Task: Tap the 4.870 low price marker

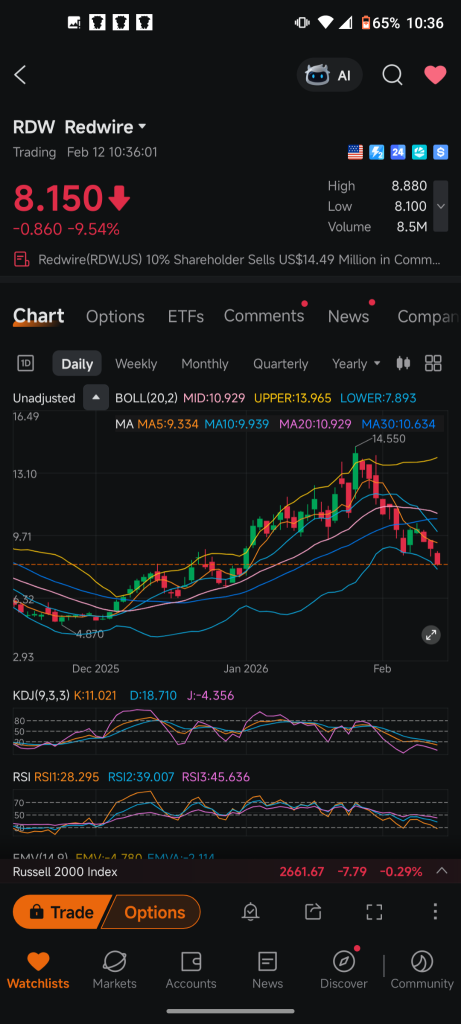Action: pyautogui.click(x=89, y=634)
